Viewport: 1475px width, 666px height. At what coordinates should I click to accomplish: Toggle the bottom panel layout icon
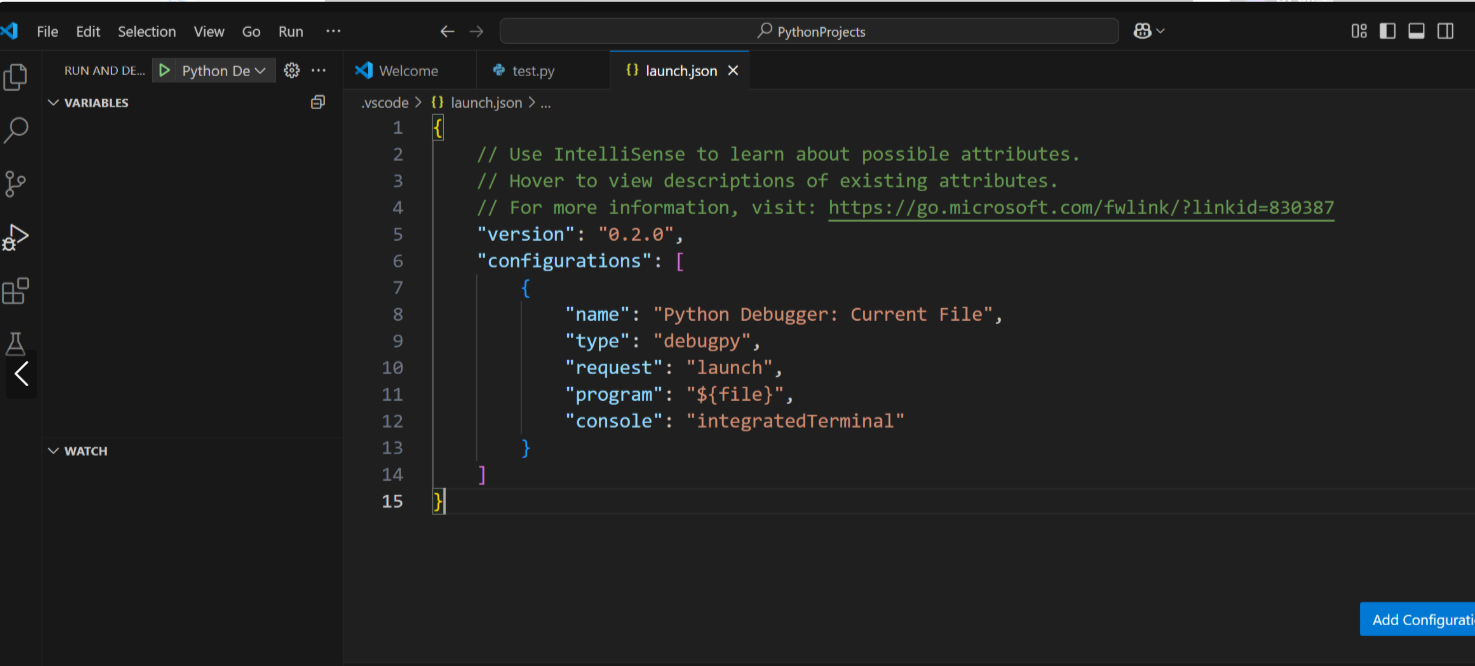(x=1416, y=31)
